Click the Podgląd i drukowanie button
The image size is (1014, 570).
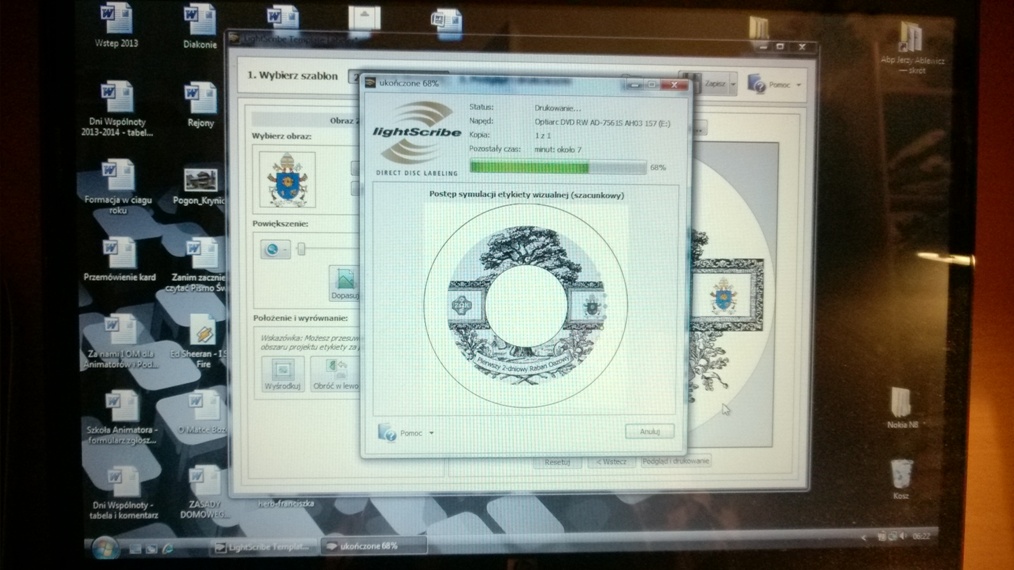point(676,461)
